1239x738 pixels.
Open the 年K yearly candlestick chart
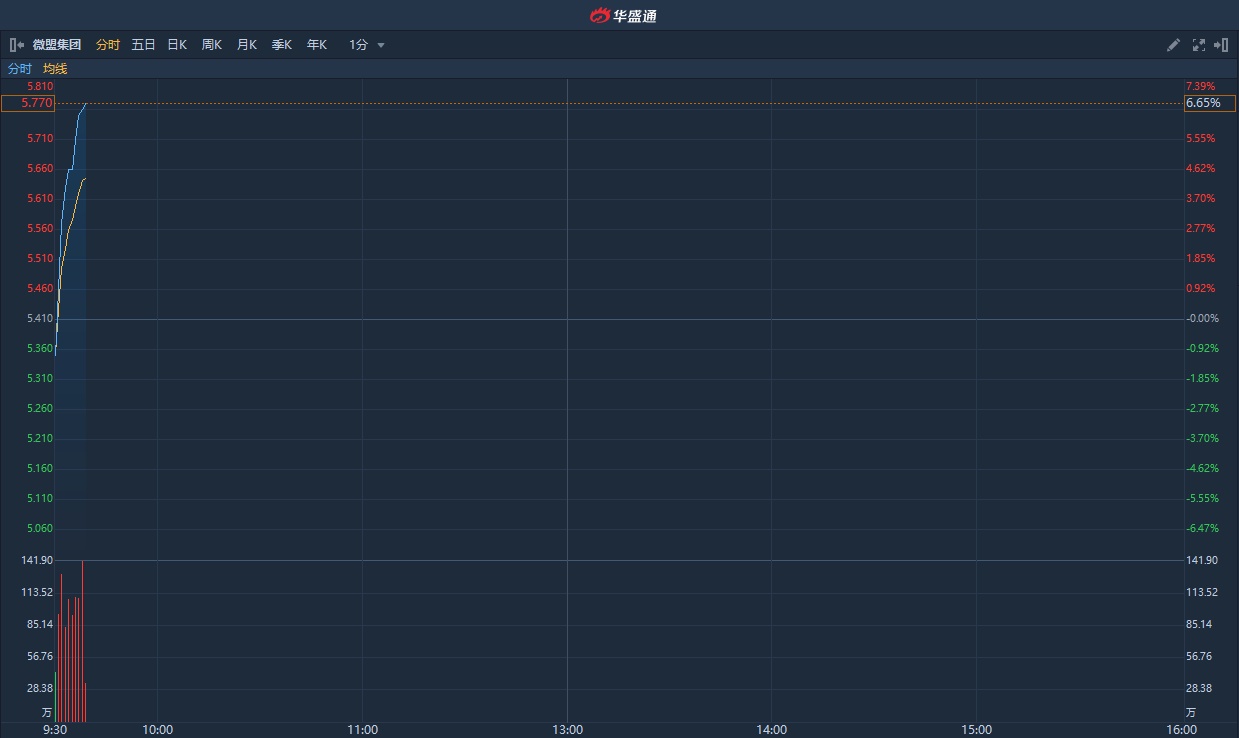click(316, 45)
